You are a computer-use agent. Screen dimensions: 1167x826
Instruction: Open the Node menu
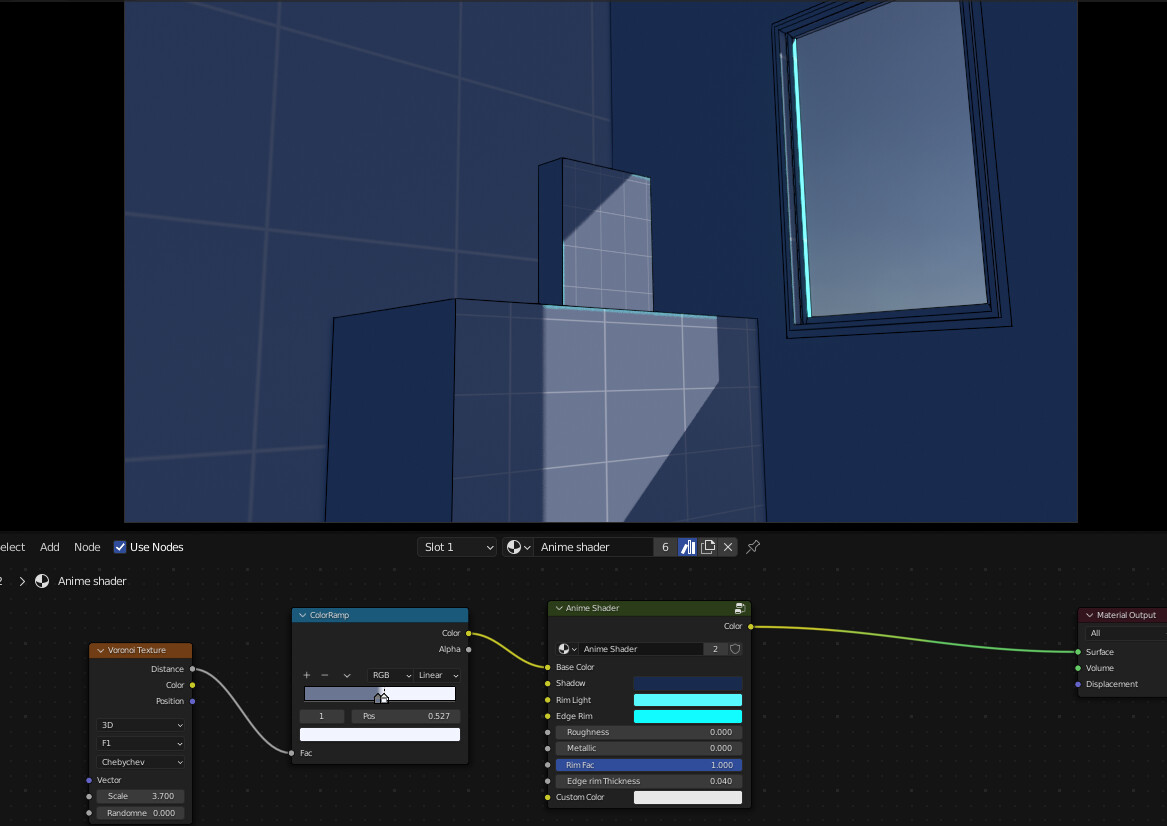pyautogui.click(x=87, y=547)
